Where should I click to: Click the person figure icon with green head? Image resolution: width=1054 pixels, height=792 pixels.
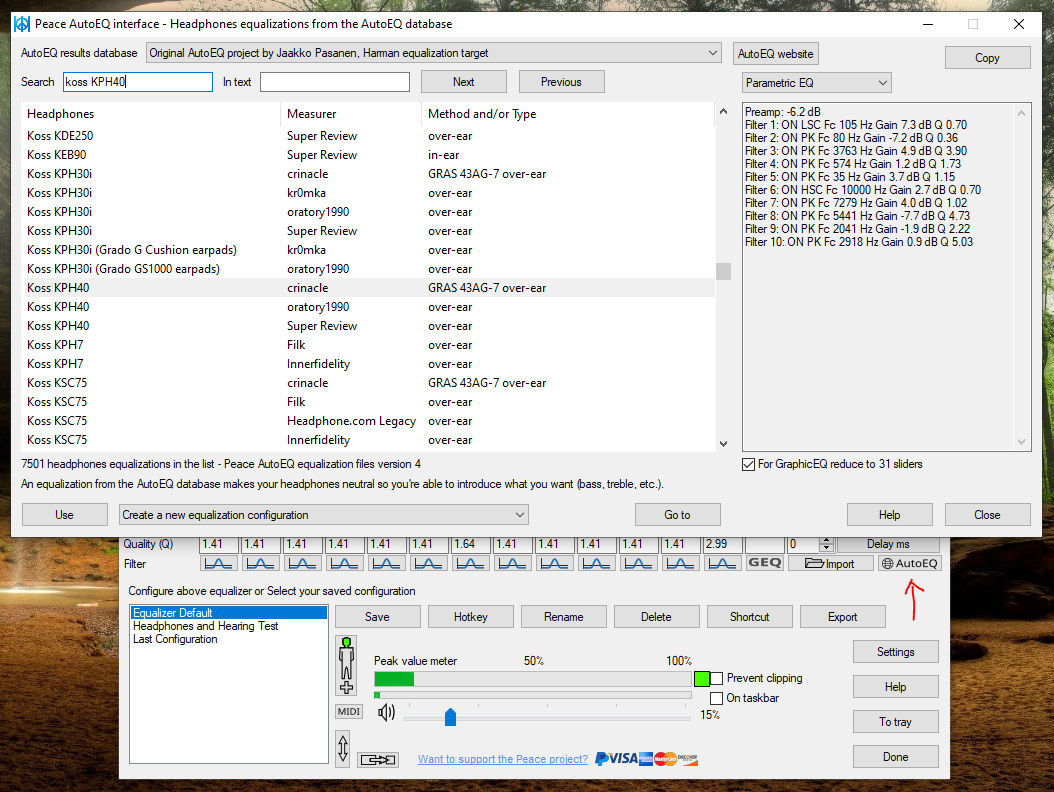coord(346,666)
